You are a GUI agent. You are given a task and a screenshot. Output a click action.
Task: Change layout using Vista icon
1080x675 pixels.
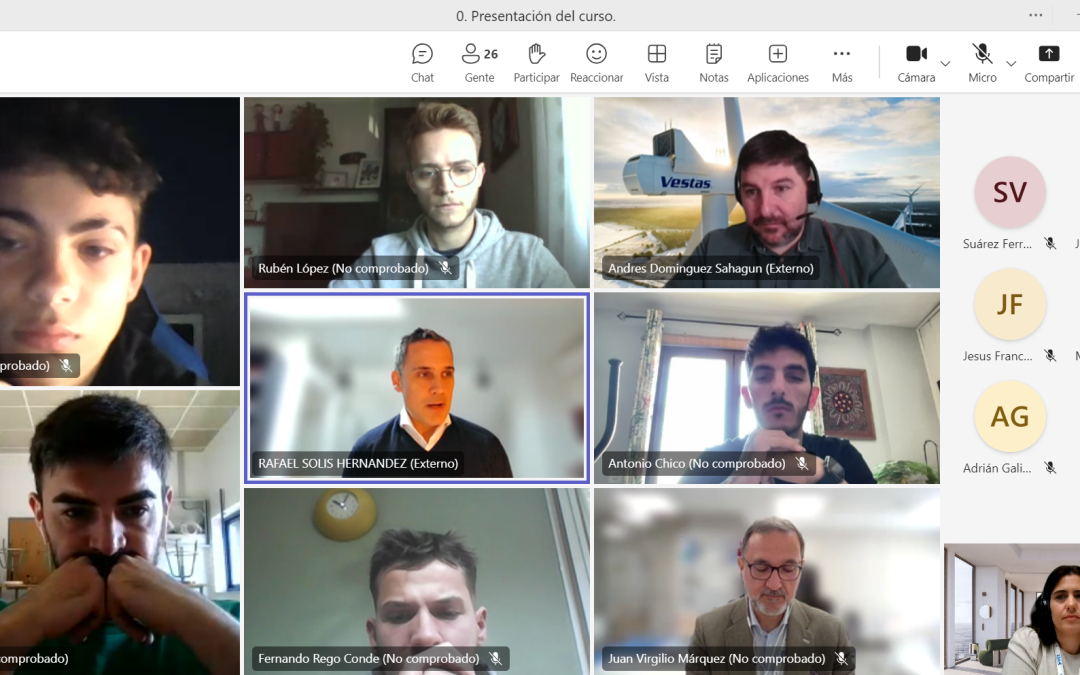tap(657, 63)
